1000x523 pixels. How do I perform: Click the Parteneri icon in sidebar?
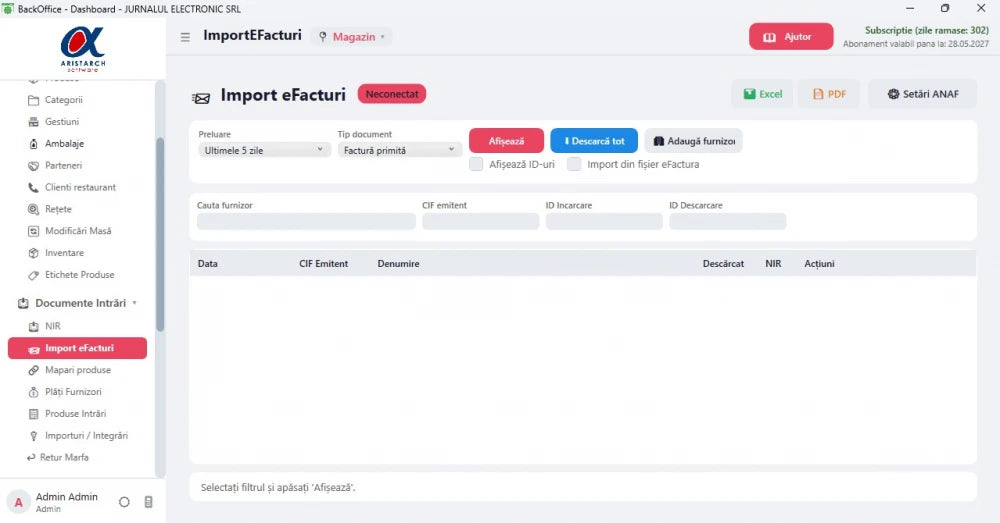click(33, 166)
